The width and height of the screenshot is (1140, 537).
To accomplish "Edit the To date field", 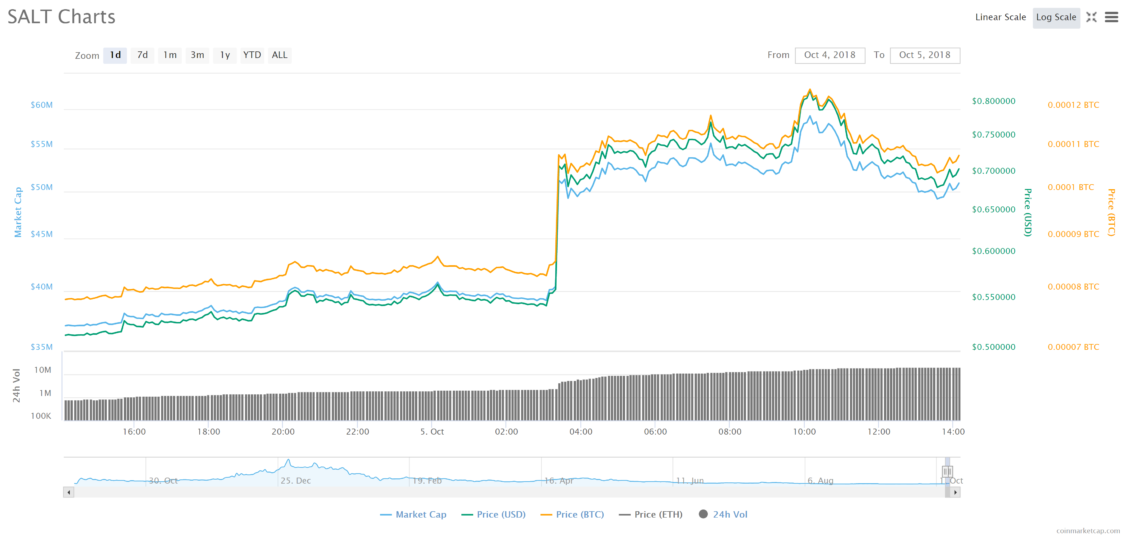I will 924,55.
